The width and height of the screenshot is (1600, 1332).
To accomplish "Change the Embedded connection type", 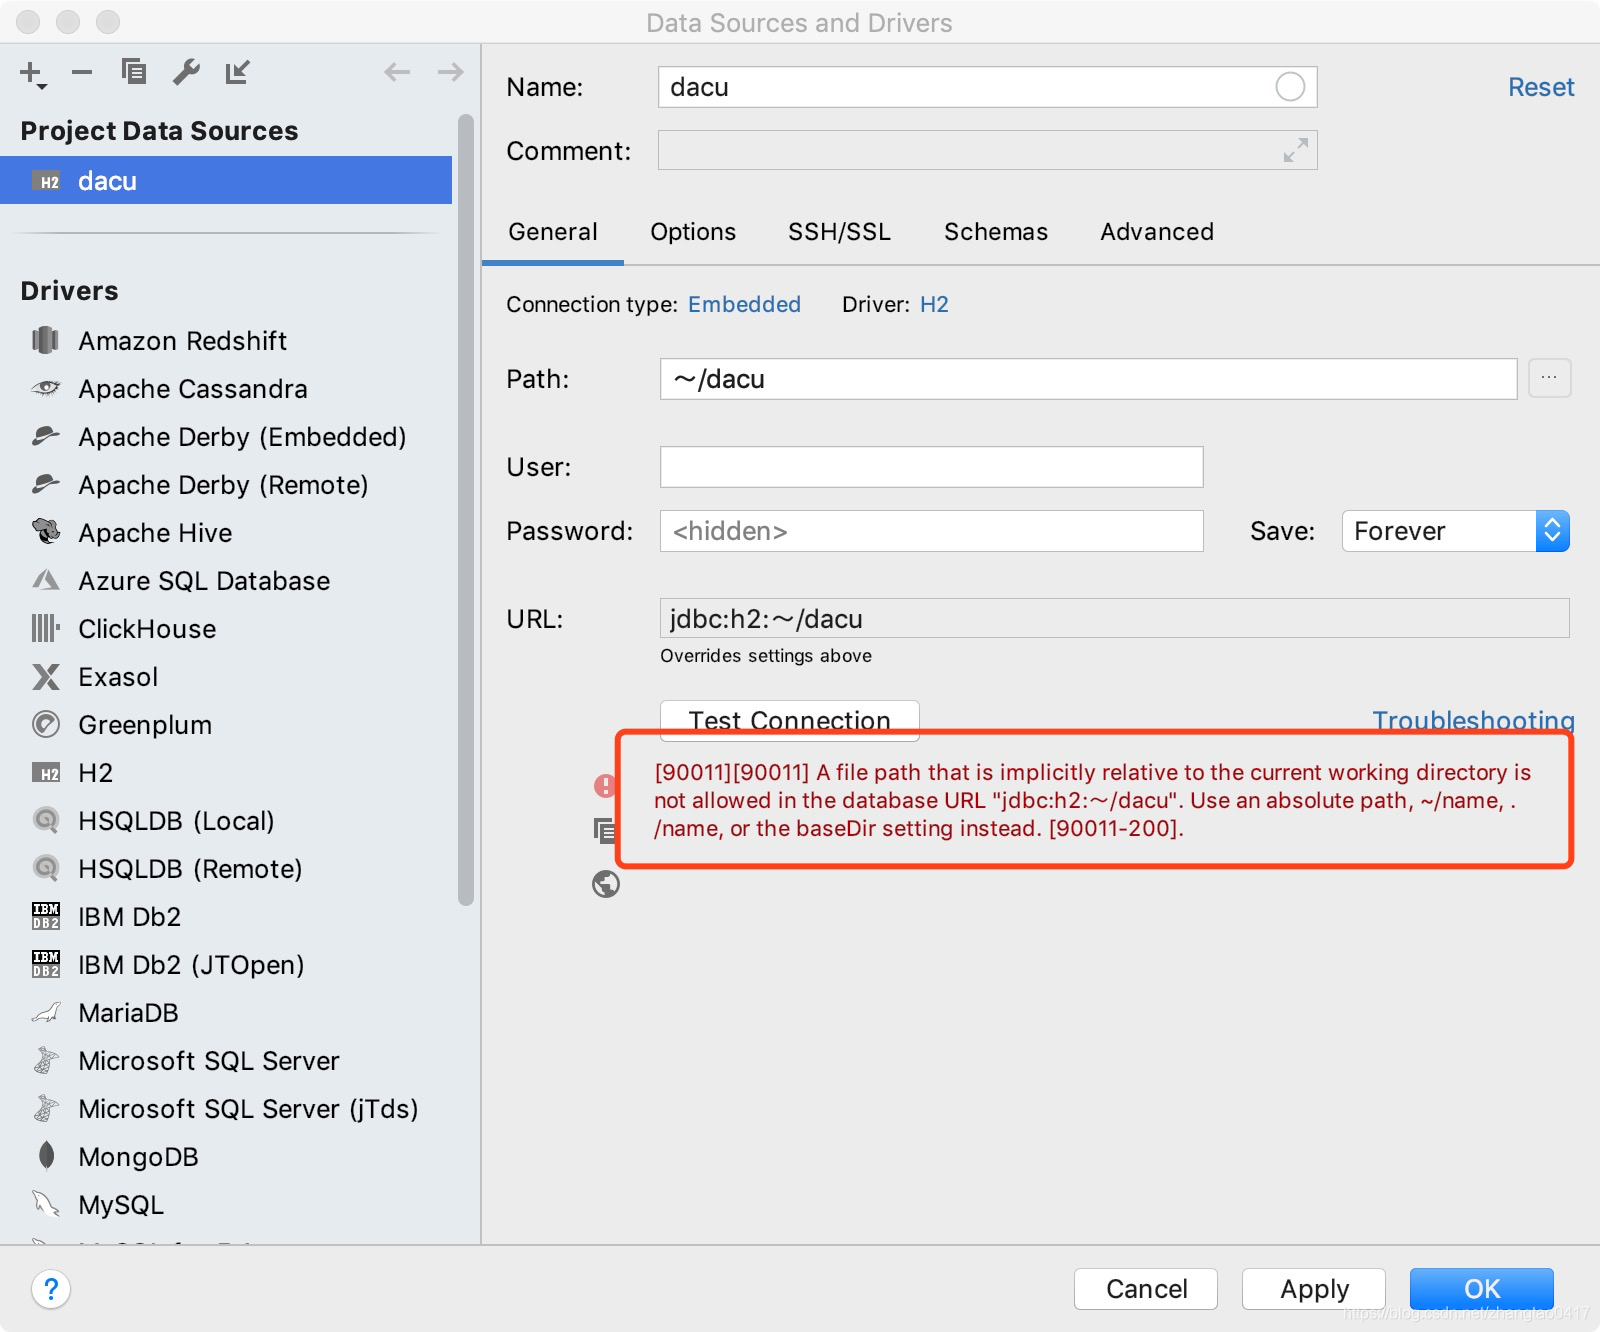I will coord(744,304).
